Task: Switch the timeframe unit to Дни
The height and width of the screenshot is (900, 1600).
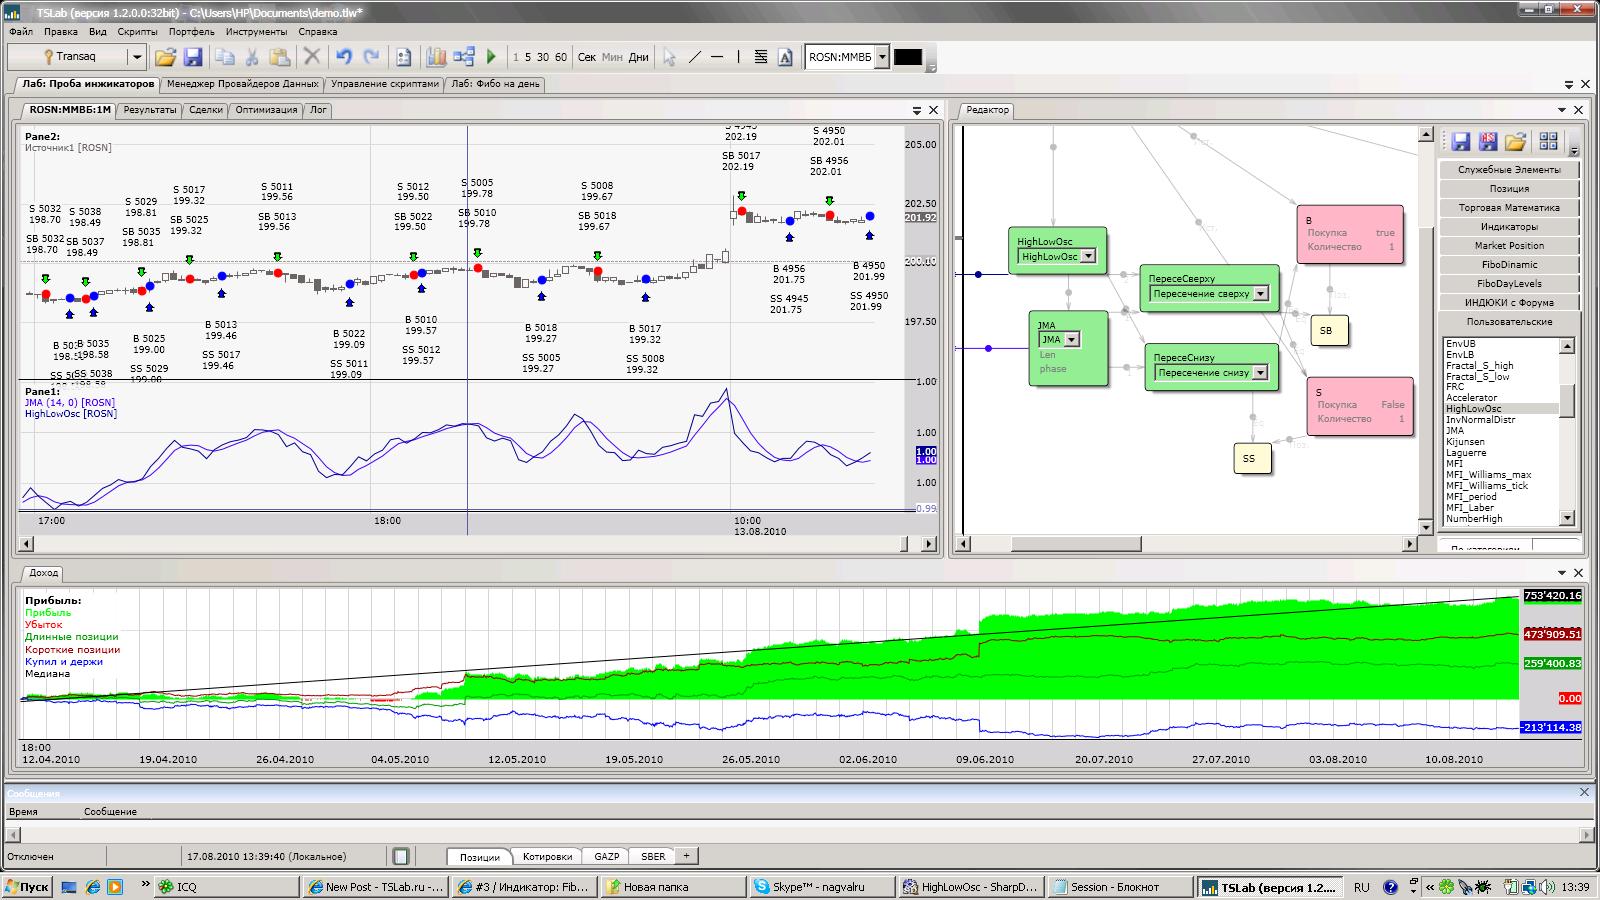Action: coord(638,57)
